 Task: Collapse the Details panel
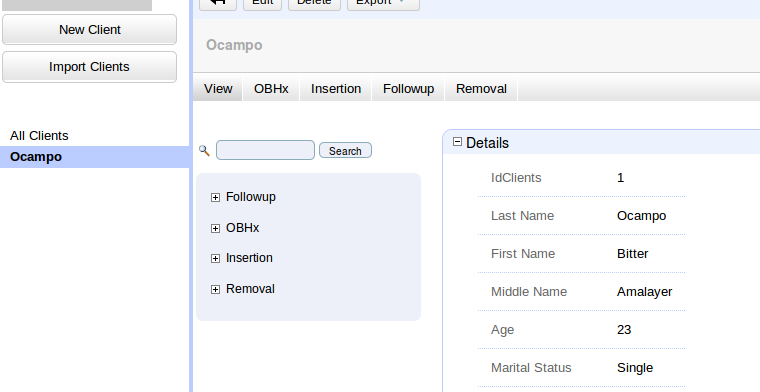(x=457, y=141)
